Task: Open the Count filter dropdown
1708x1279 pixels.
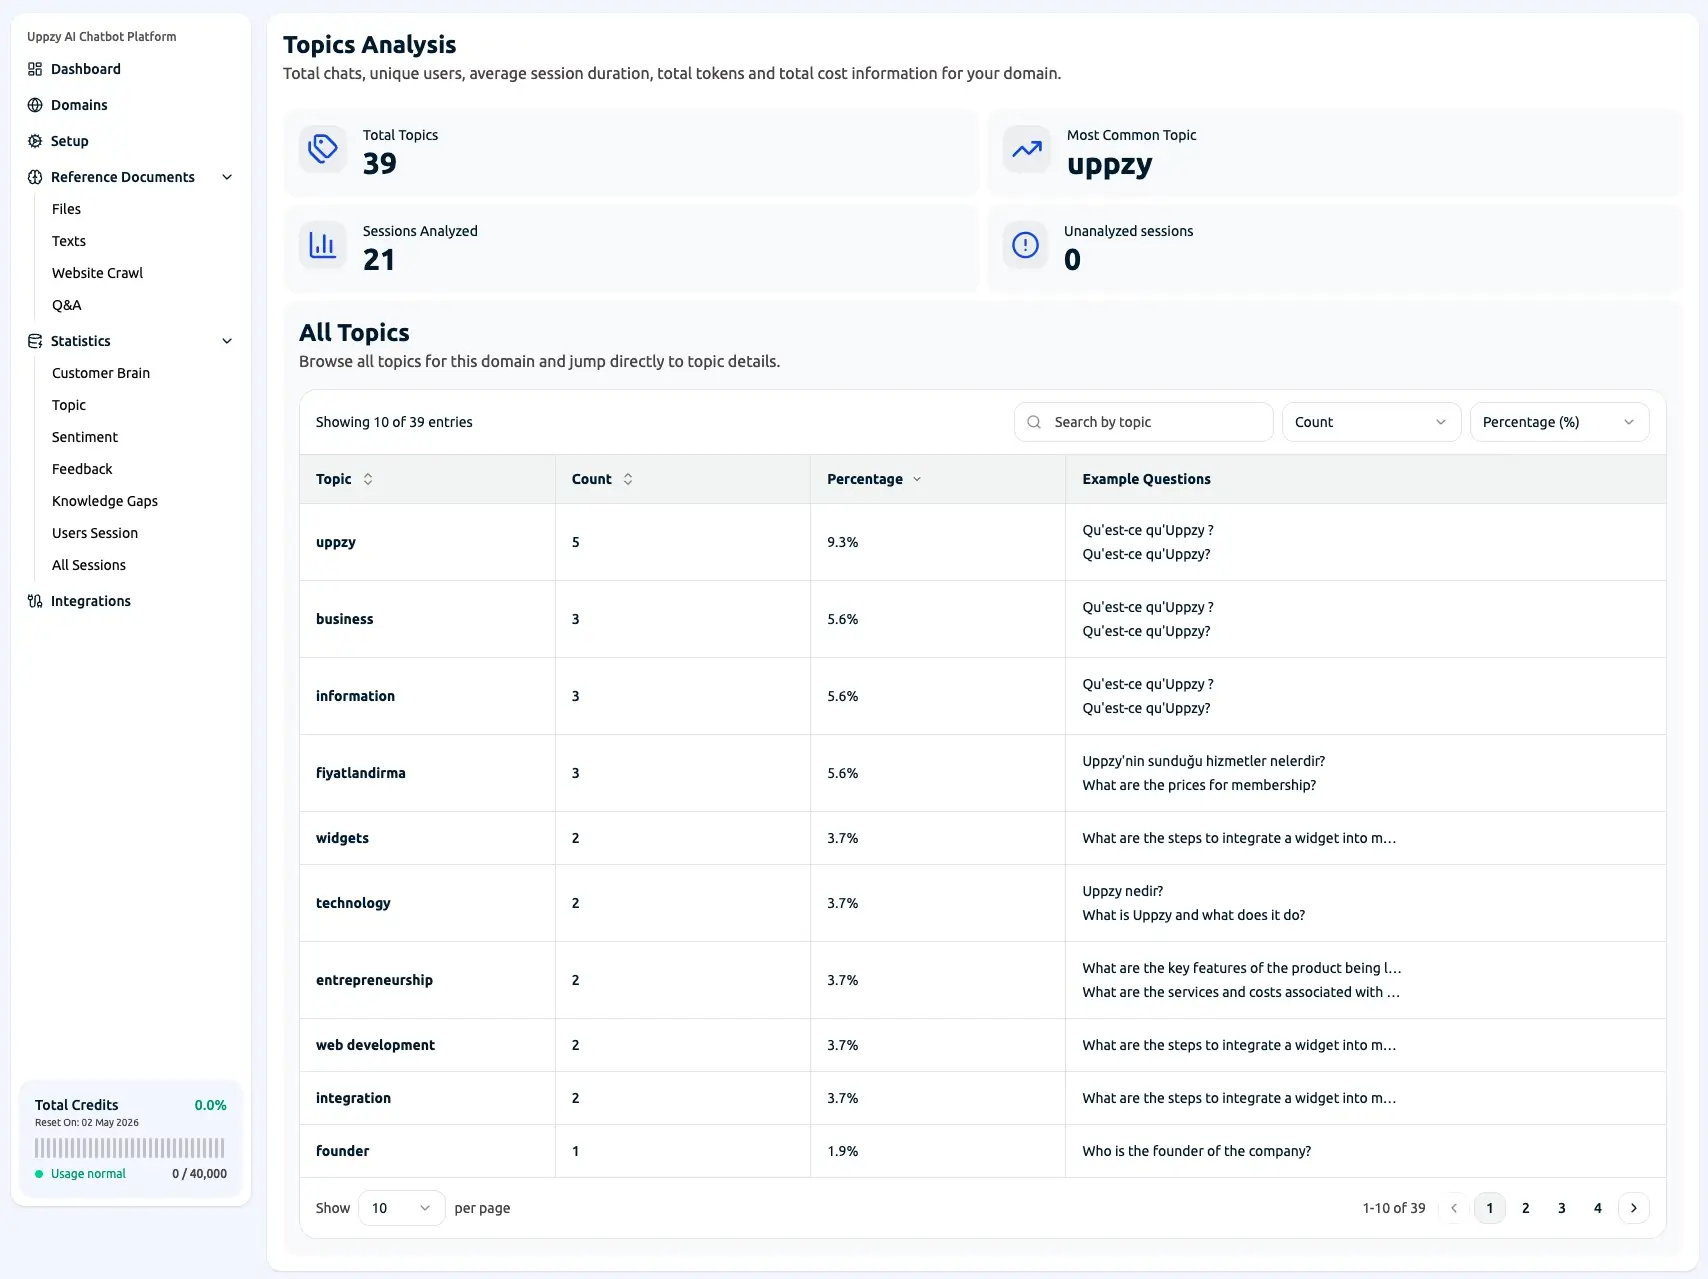Action: pyautogui.click(x=1370, y=422)
